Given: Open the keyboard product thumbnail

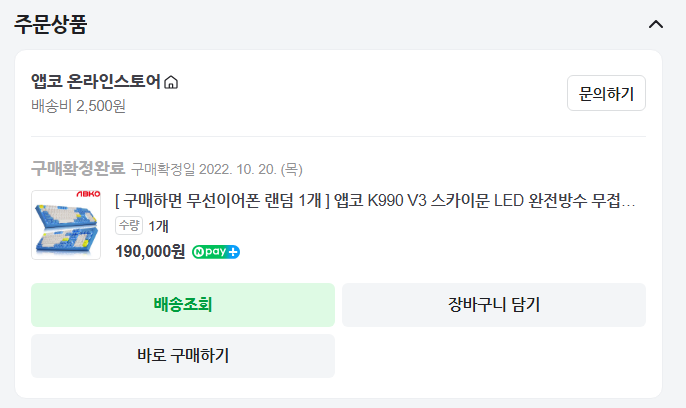Looking at the screenshot, I should pos(66,225).
